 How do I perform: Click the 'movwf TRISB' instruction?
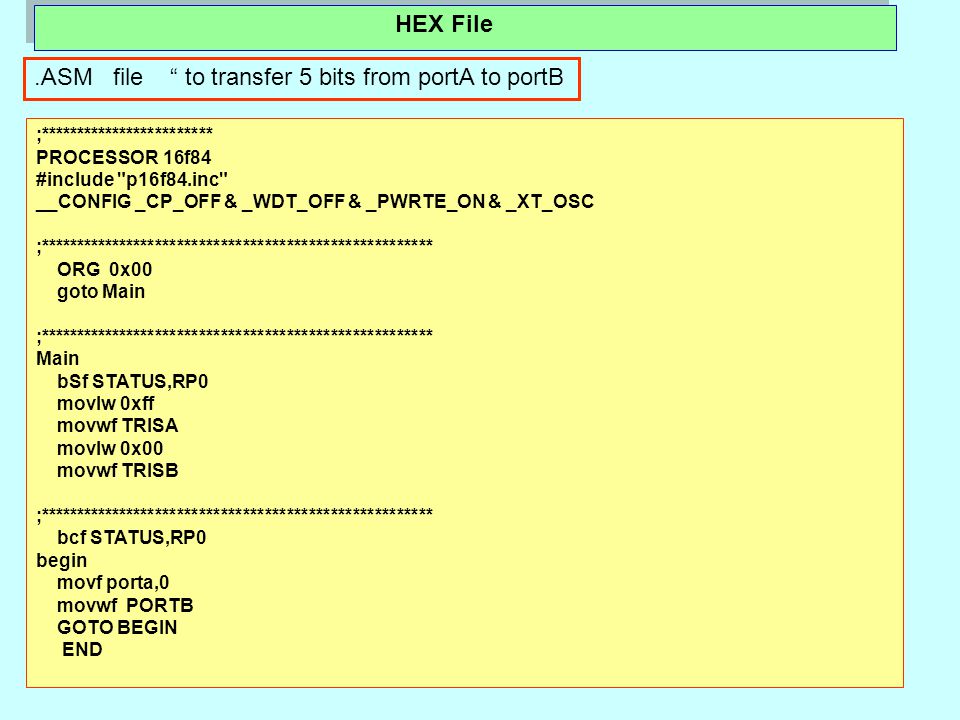pos(118,470)
